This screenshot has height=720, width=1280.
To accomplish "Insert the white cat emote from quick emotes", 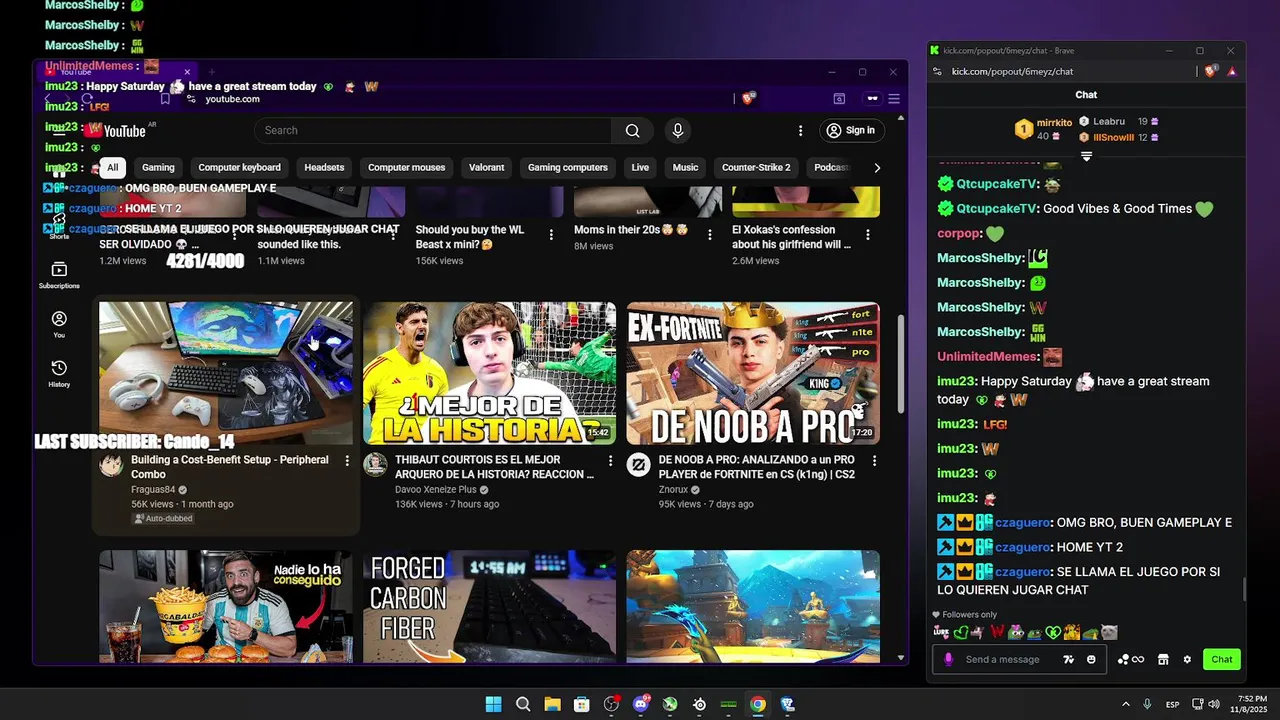I will tap(1109, 632).
